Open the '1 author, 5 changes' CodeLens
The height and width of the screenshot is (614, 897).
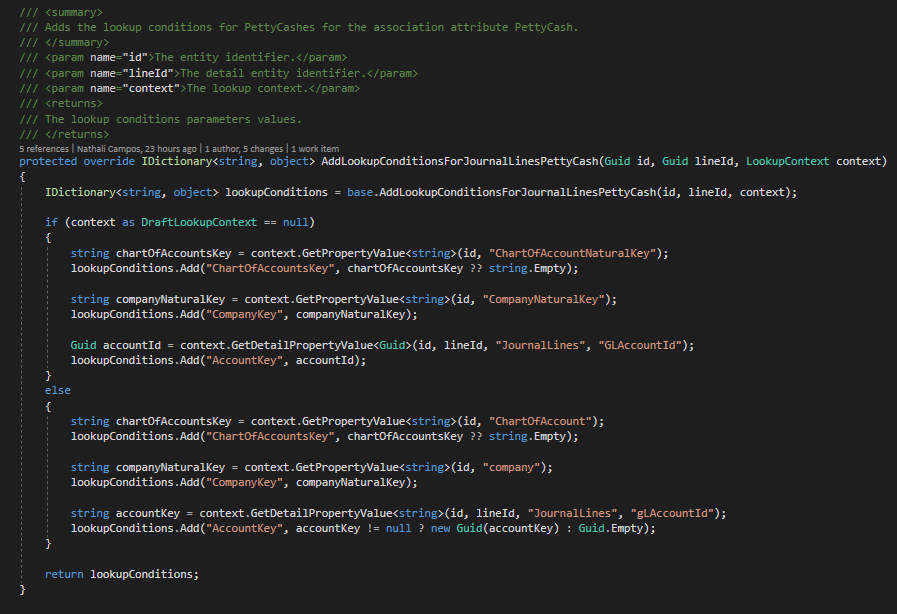(244, 149)
